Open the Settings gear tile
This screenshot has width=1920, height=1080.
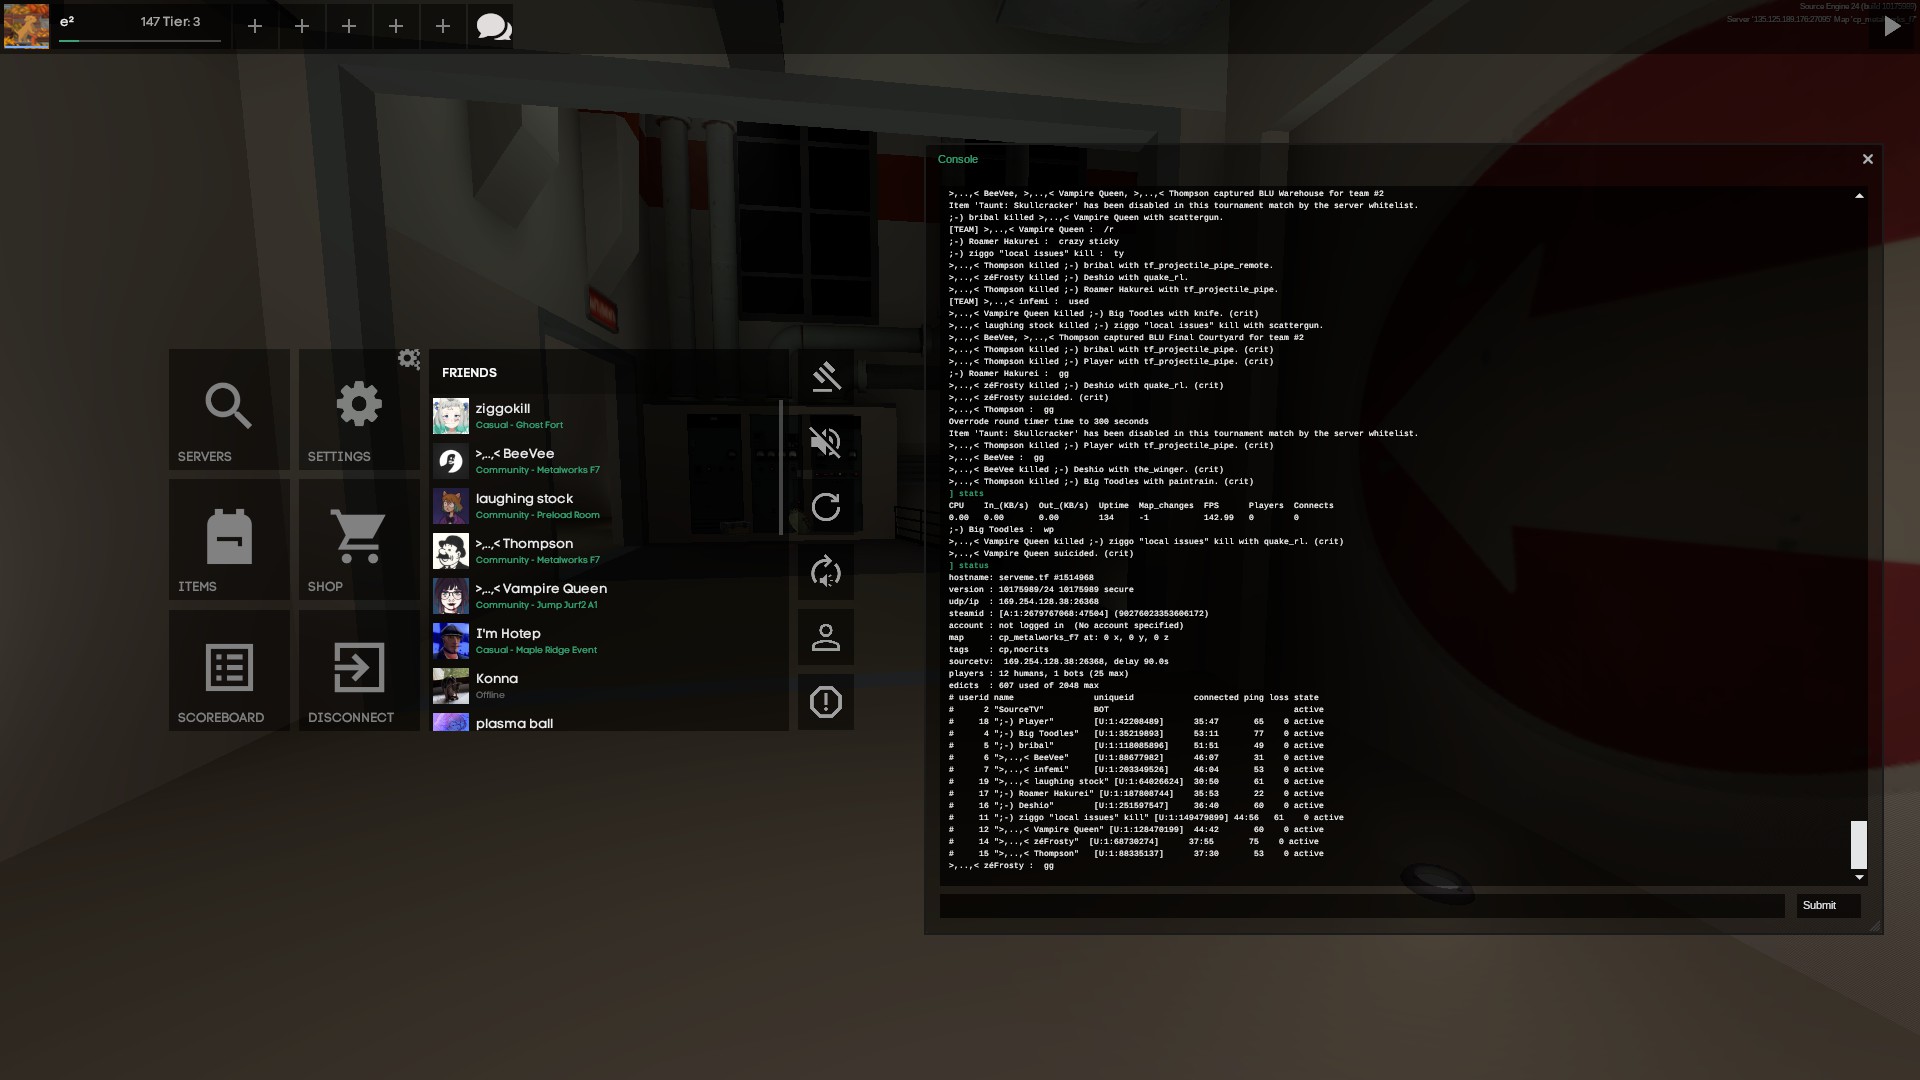click(359, 410)
